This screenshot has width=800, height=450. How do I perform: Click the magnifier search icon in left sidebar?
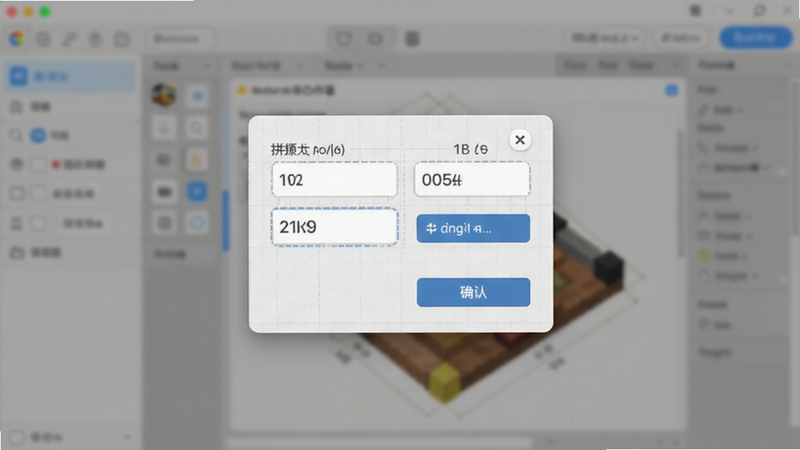point(16,135)
